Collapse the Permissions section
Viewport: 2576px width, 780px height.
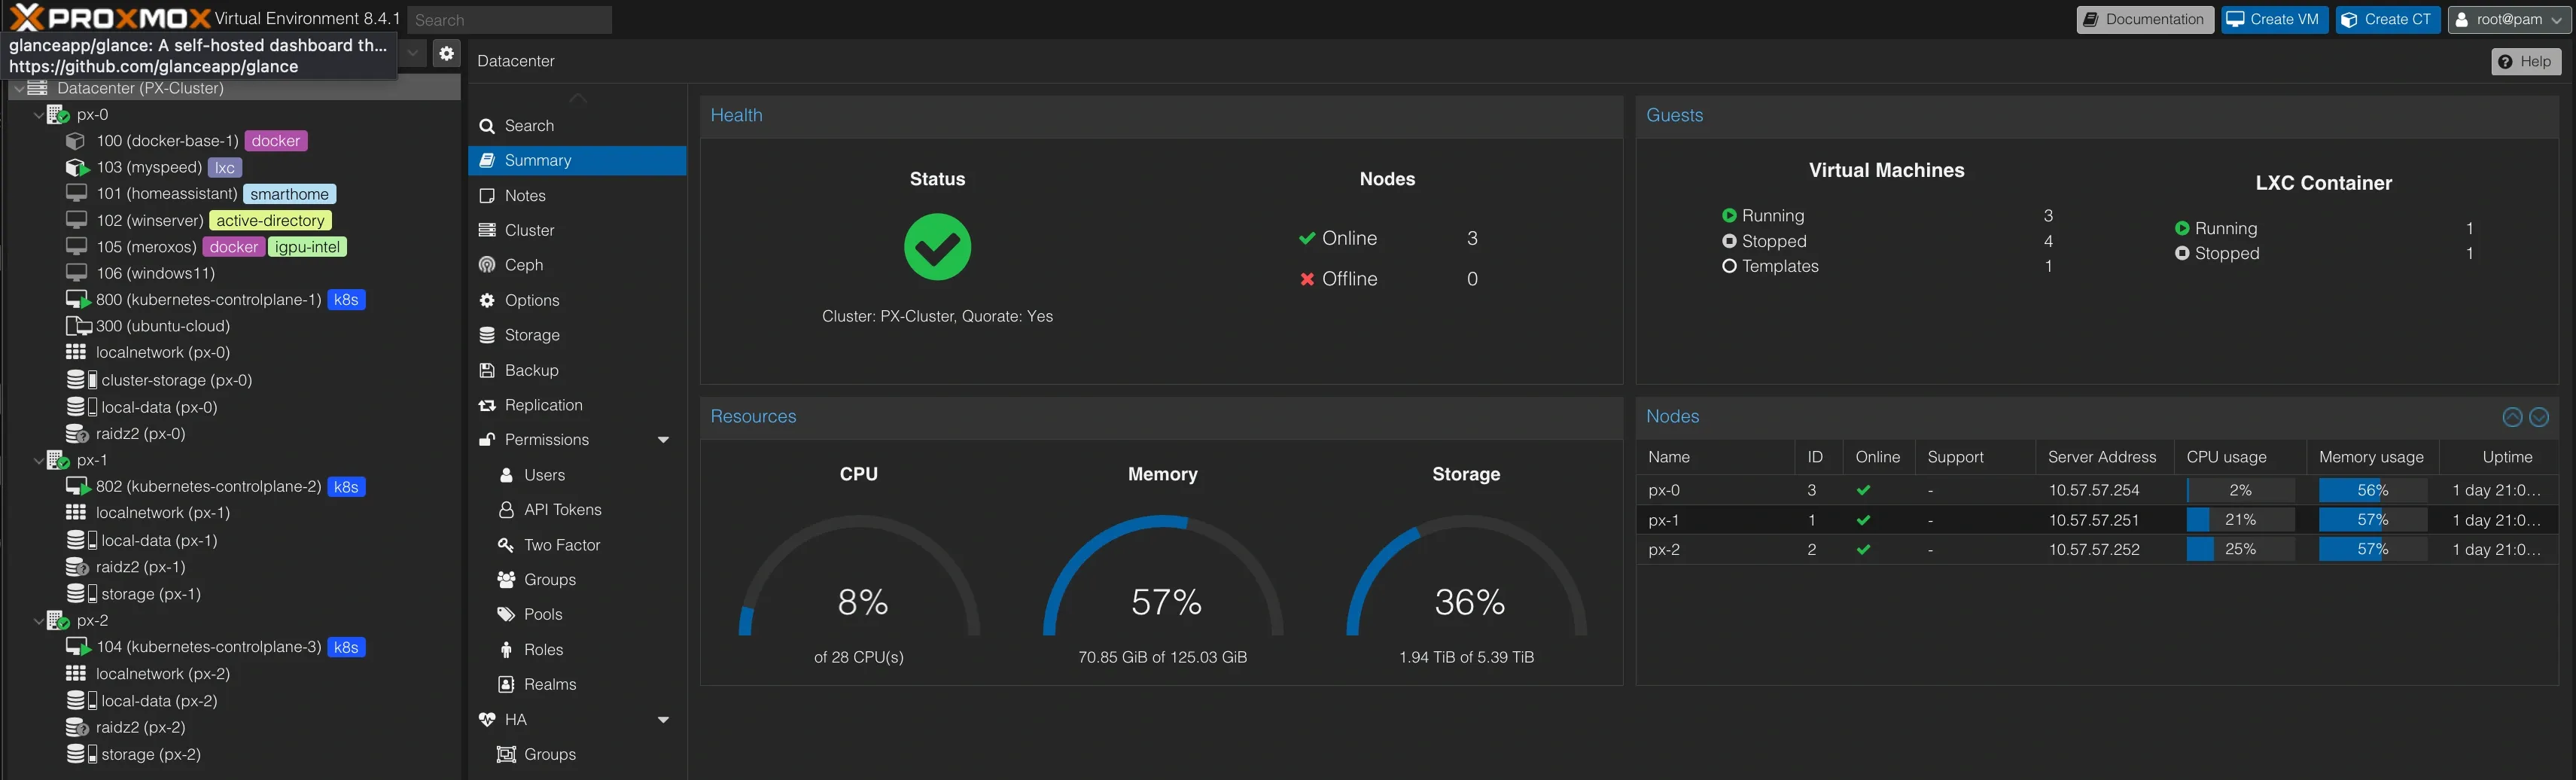[663, 439]
